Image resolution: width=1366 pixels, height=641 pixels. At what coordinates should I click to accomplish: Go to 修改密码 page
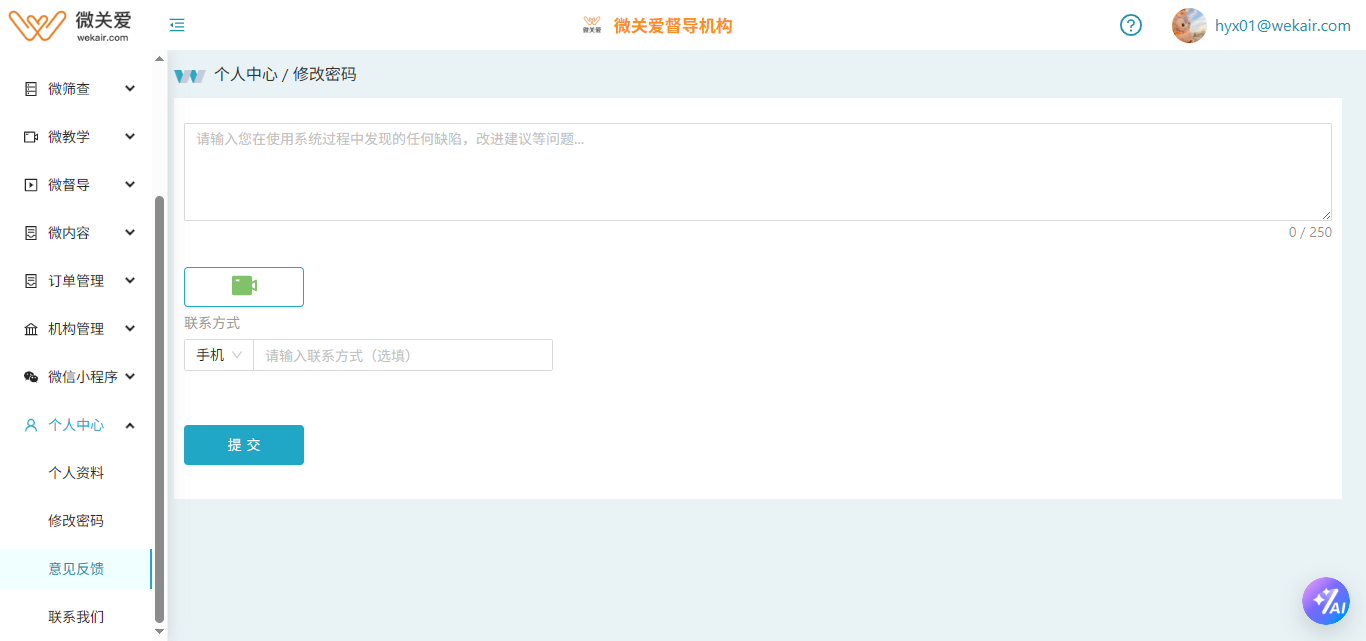pos(76,521)
